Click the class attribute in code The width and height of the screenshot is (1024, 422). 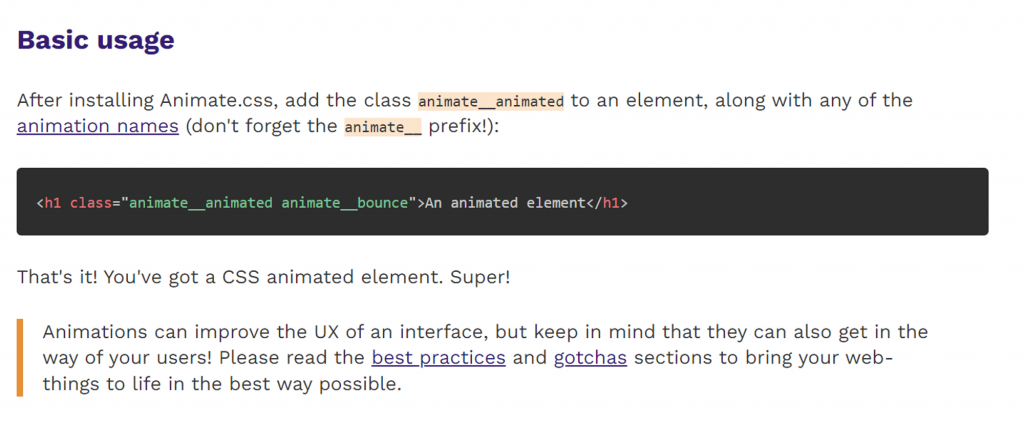[91, 203]
